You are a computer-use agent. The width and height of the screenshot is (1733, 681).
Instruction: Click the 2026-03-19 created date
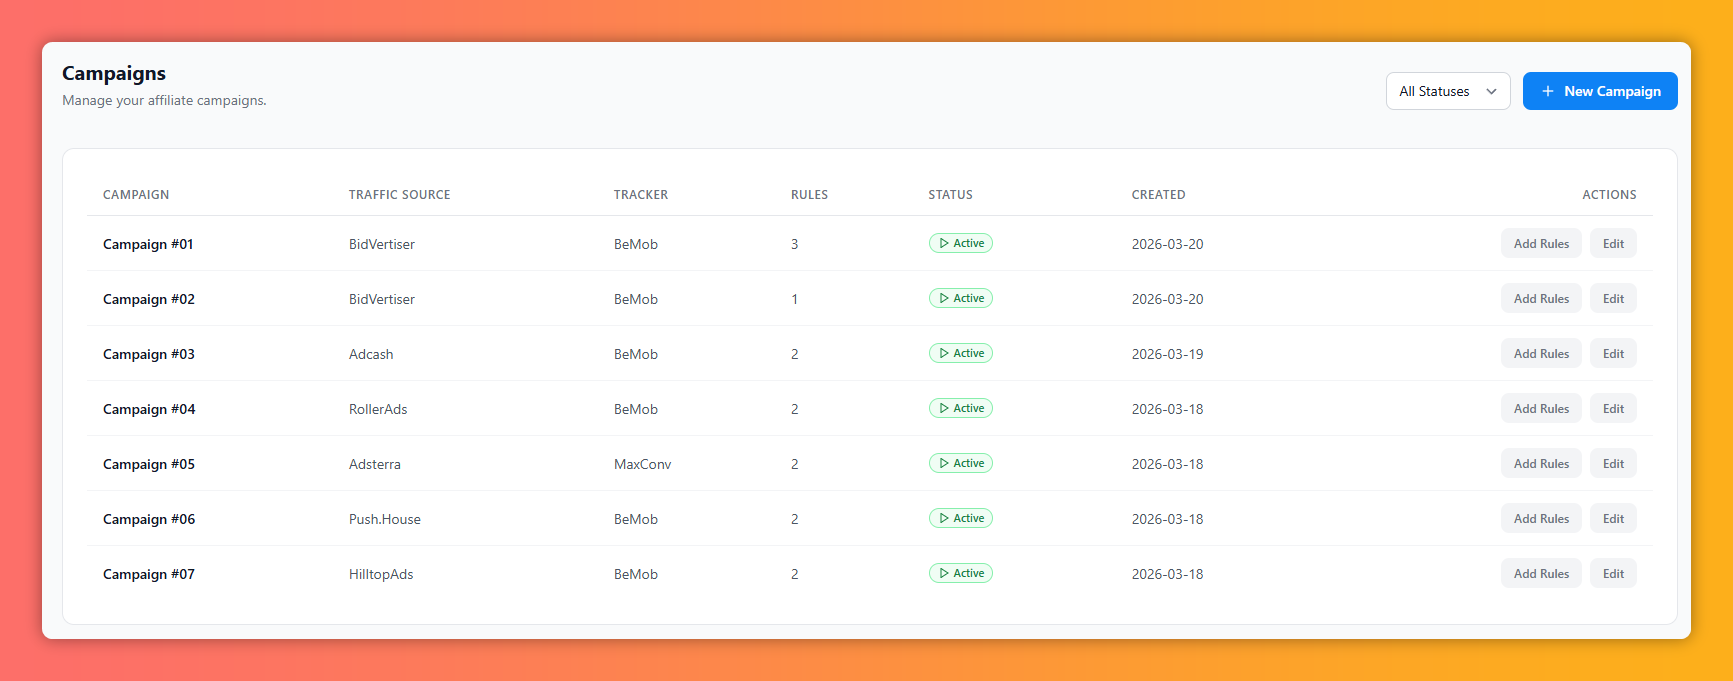point(1167,354)
